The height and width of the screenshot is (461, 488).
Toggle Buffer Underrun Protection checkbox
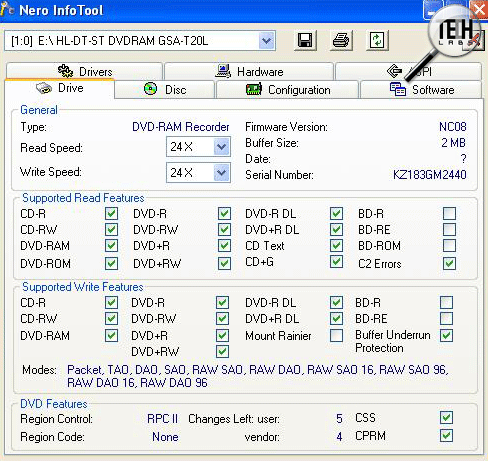coord(446,336)
